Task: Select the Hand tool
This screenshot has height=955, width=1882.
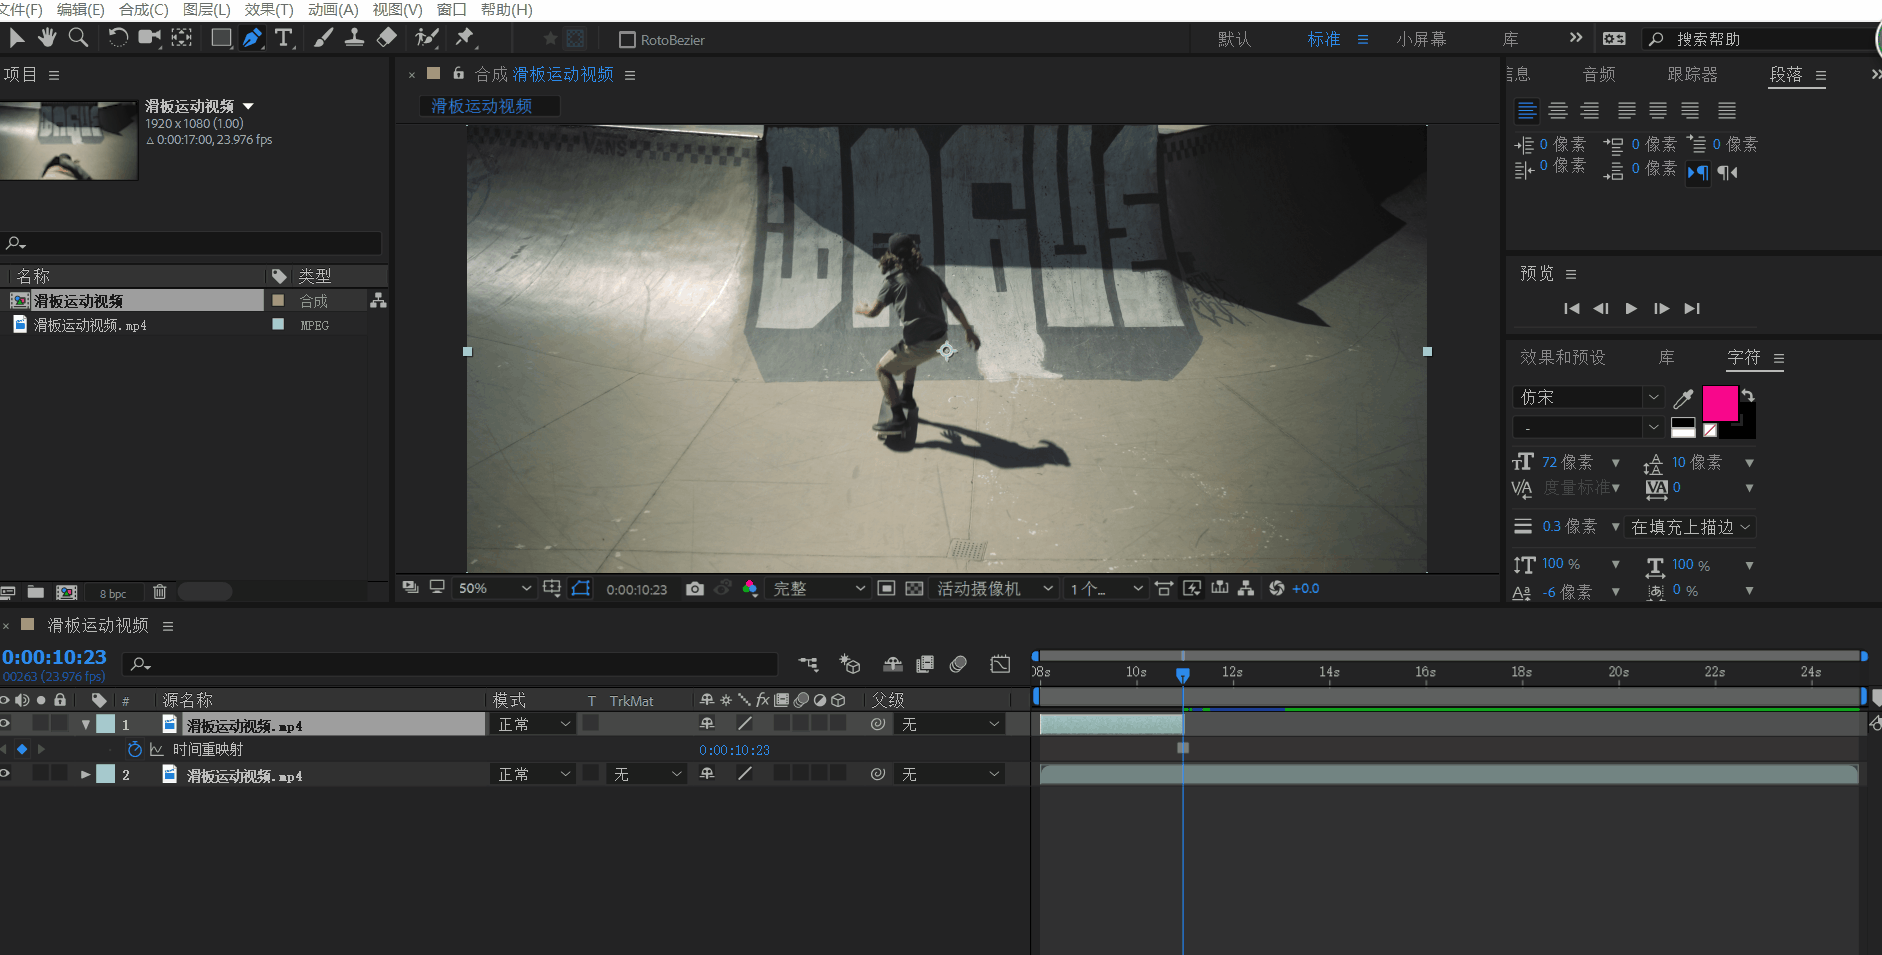Action: 47,38
